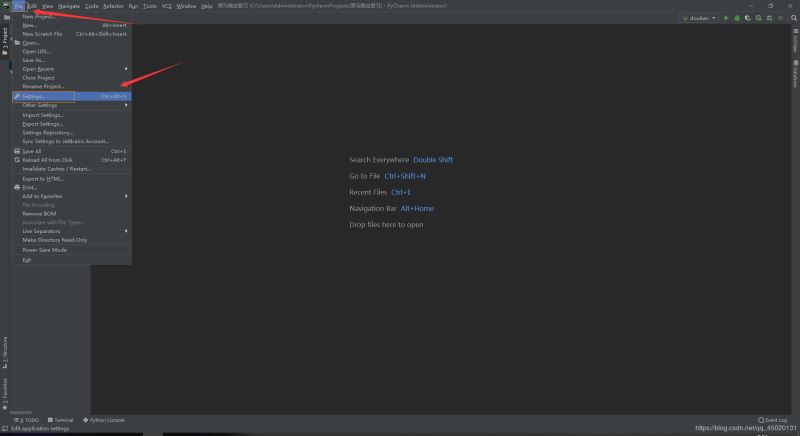
Task: Open the TODO tool window
Action: coord(27,420)
